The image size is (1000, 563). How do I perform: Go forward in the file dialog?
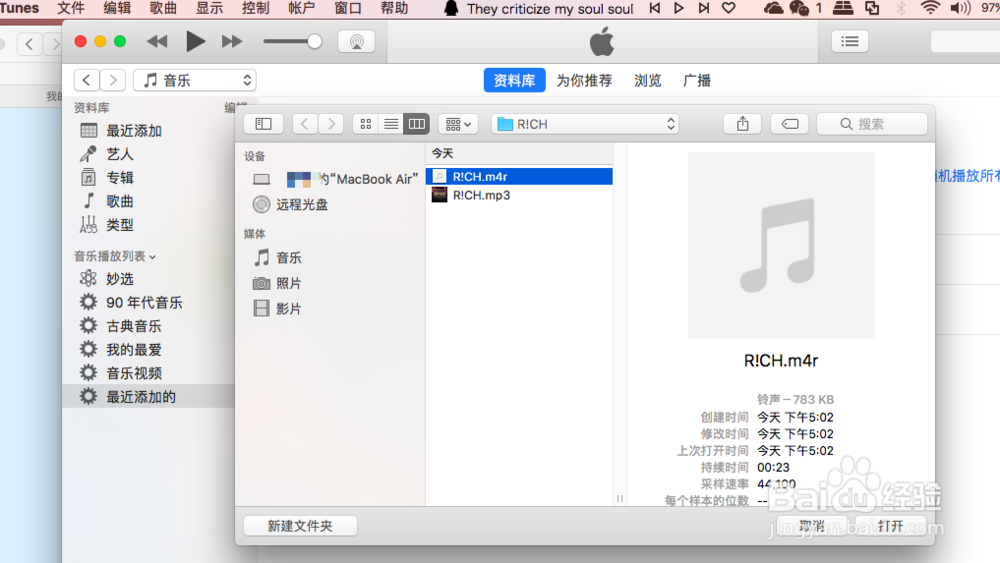click(x=331, y=124)
